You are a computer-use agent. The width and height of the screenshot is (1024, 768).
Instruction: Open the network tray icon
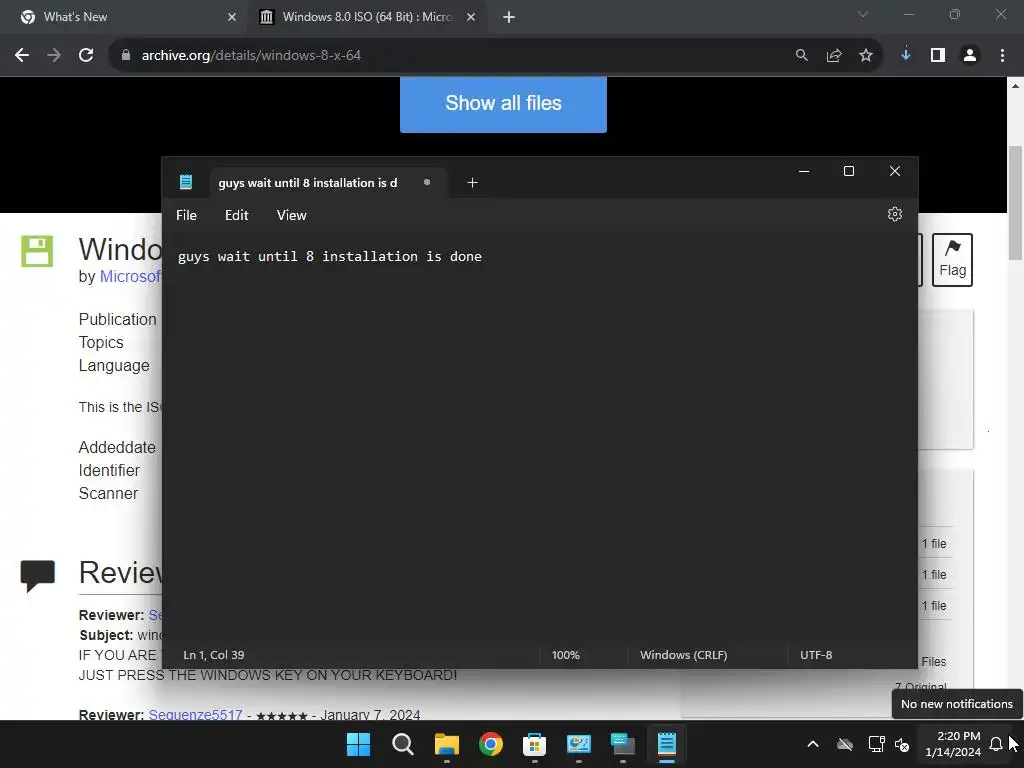(876, 744)
